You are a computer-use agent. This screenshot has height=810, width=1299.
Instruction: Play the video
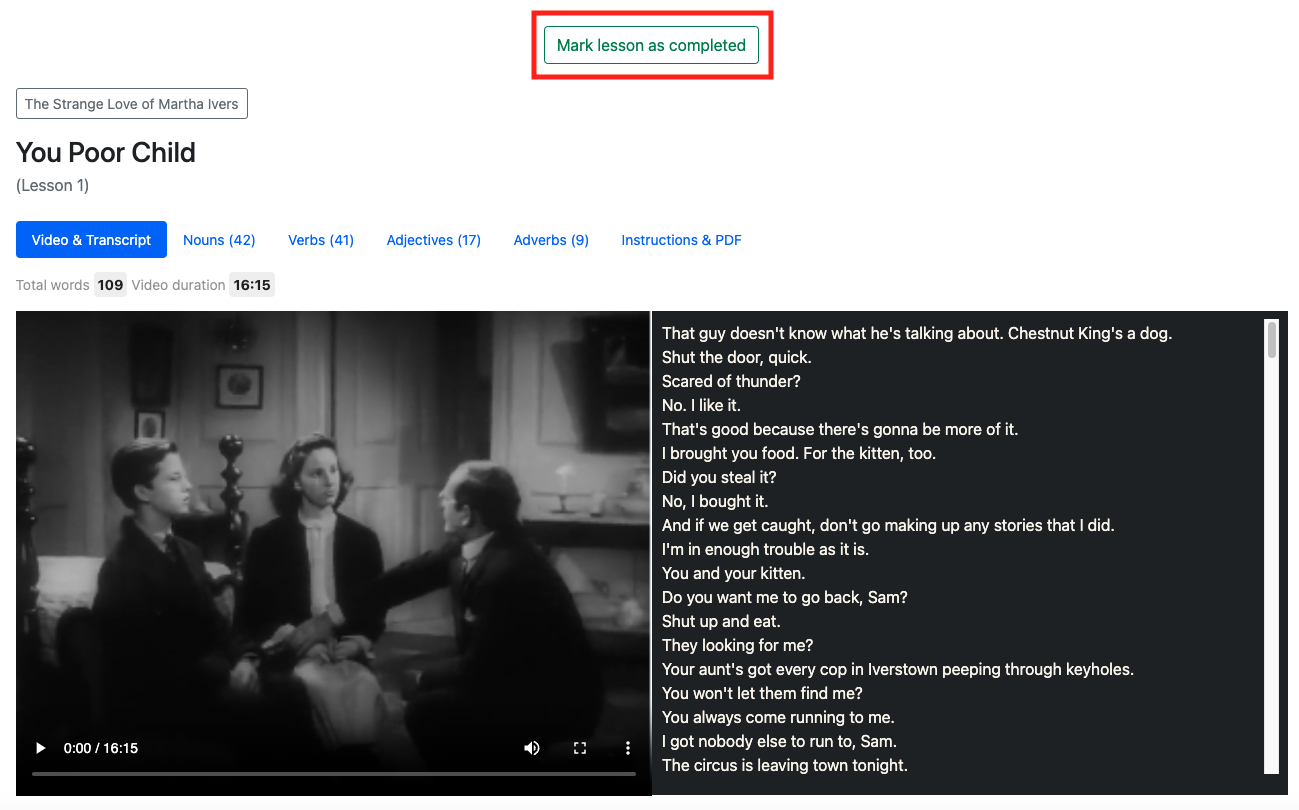[40, 748]
